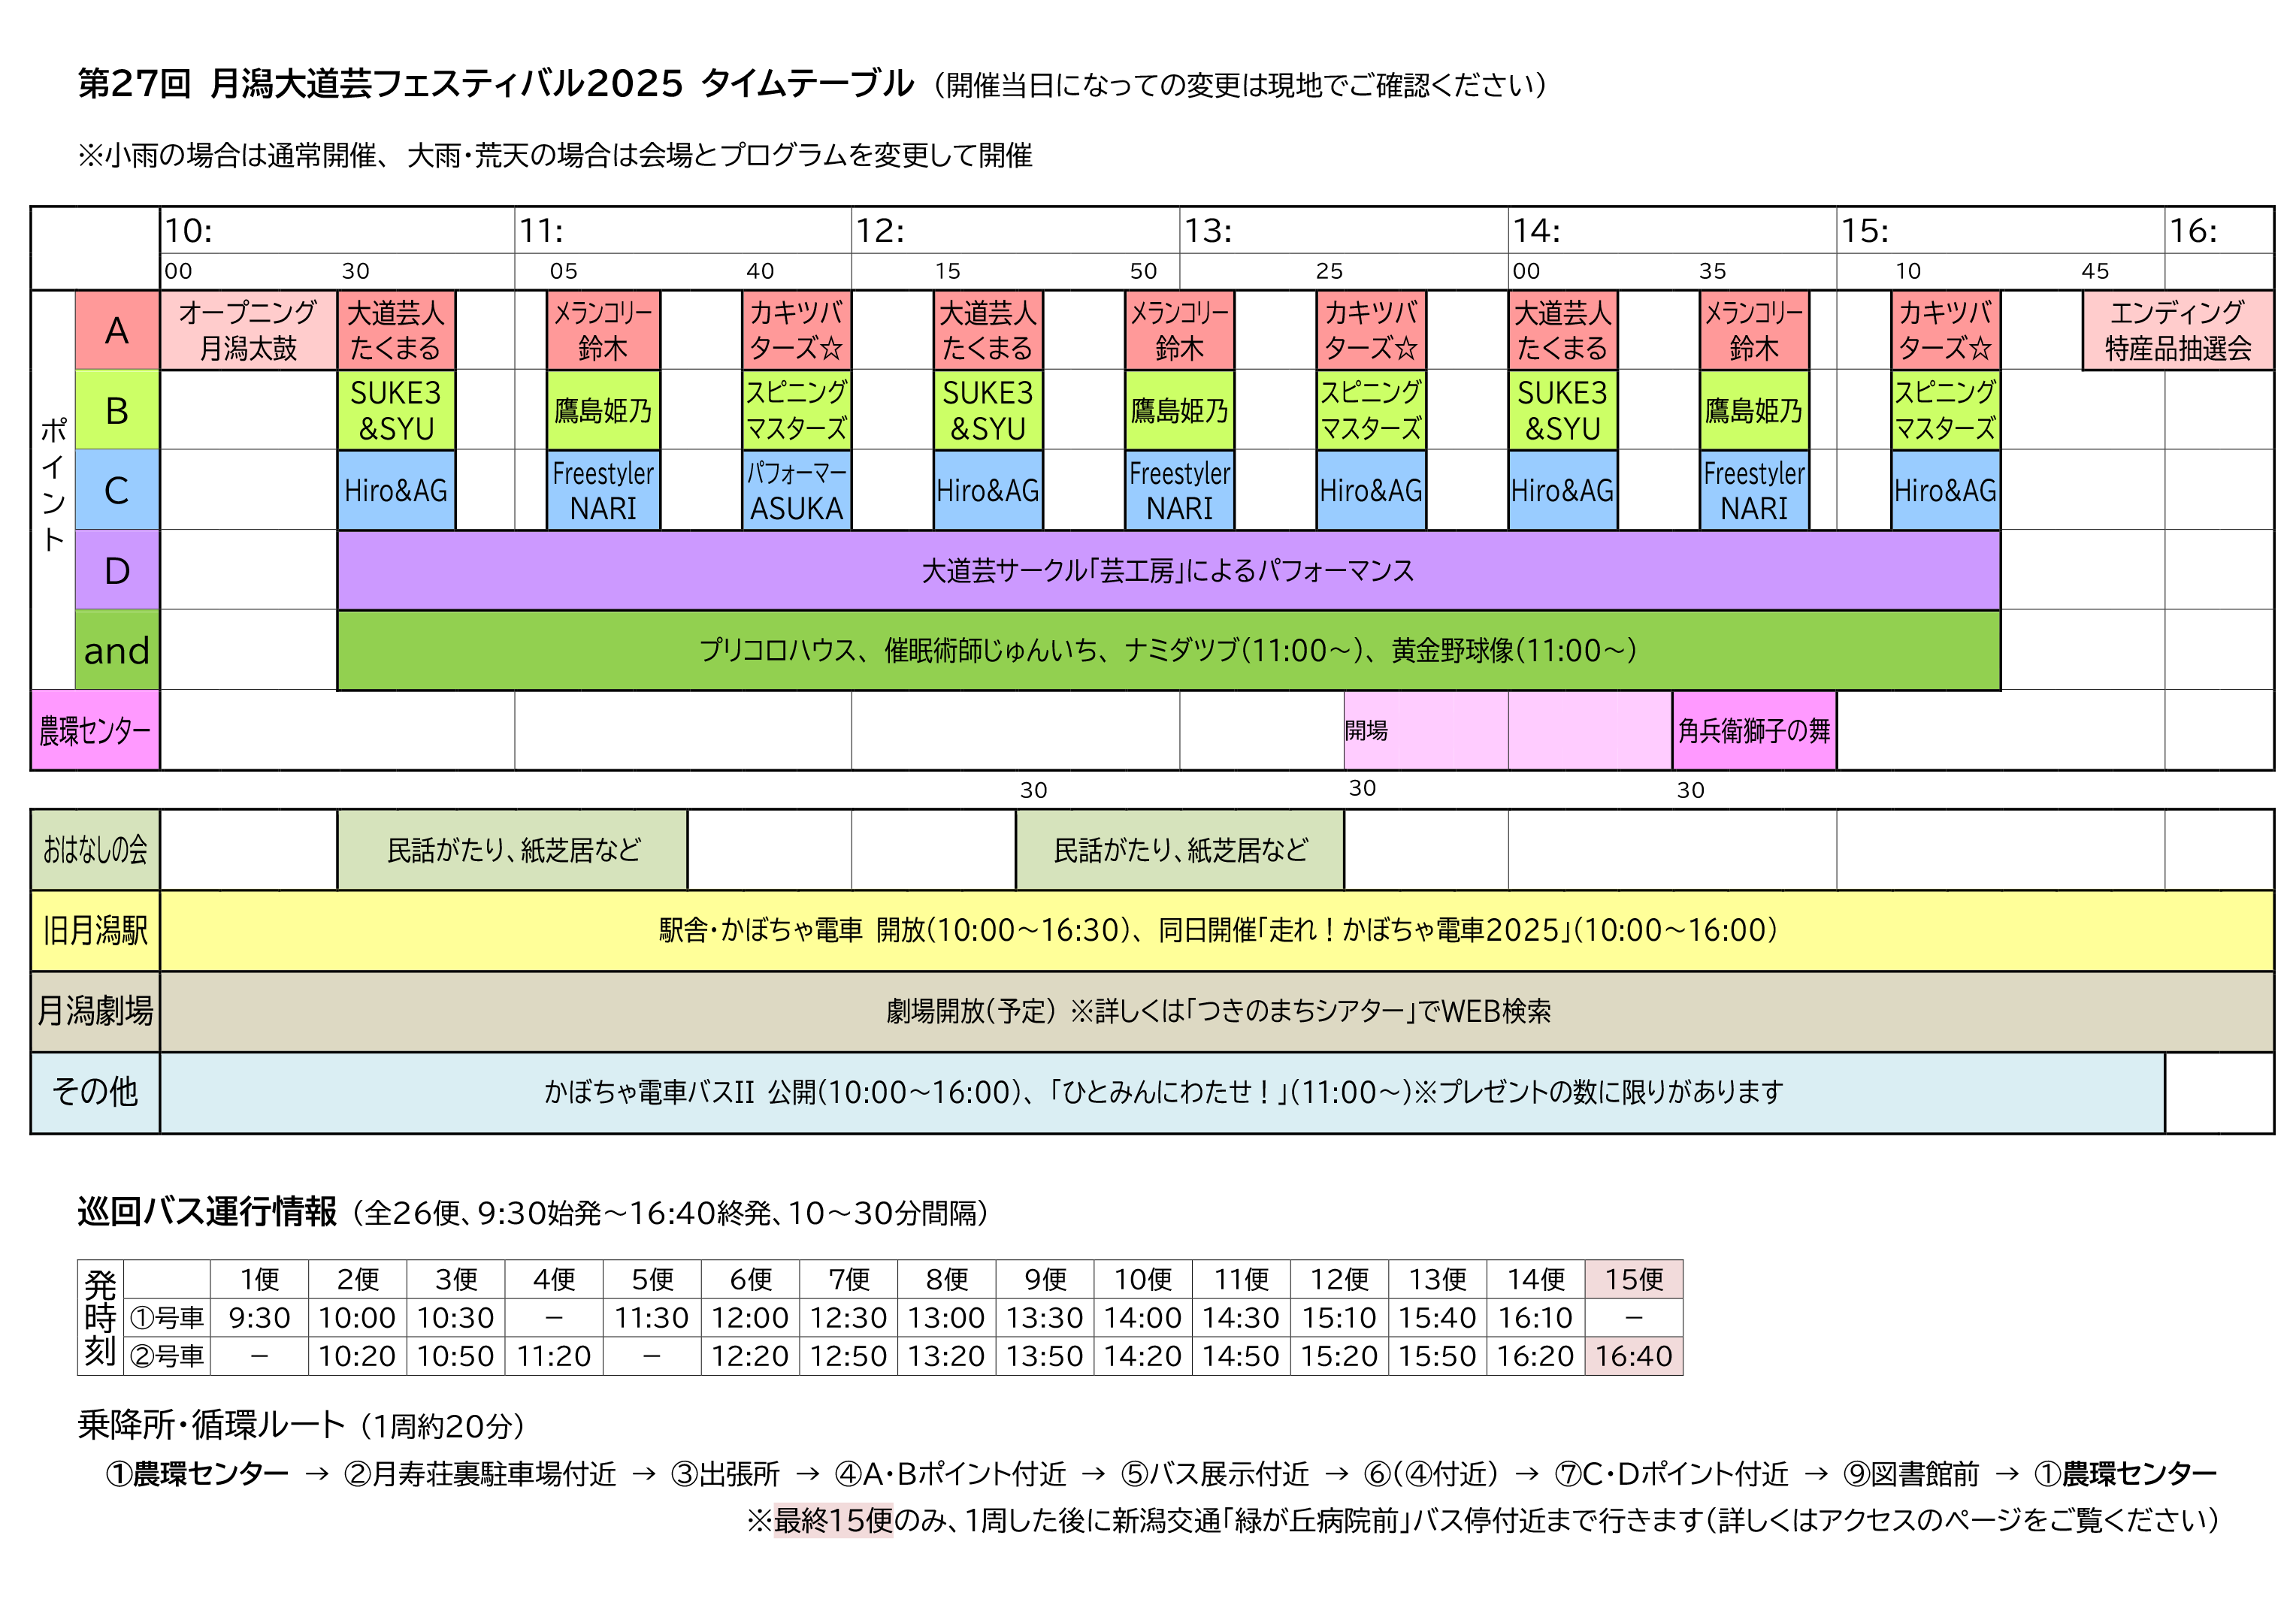Click the '12便' column header
The image size is (2296, 1623).
tap(1340, 1280)
